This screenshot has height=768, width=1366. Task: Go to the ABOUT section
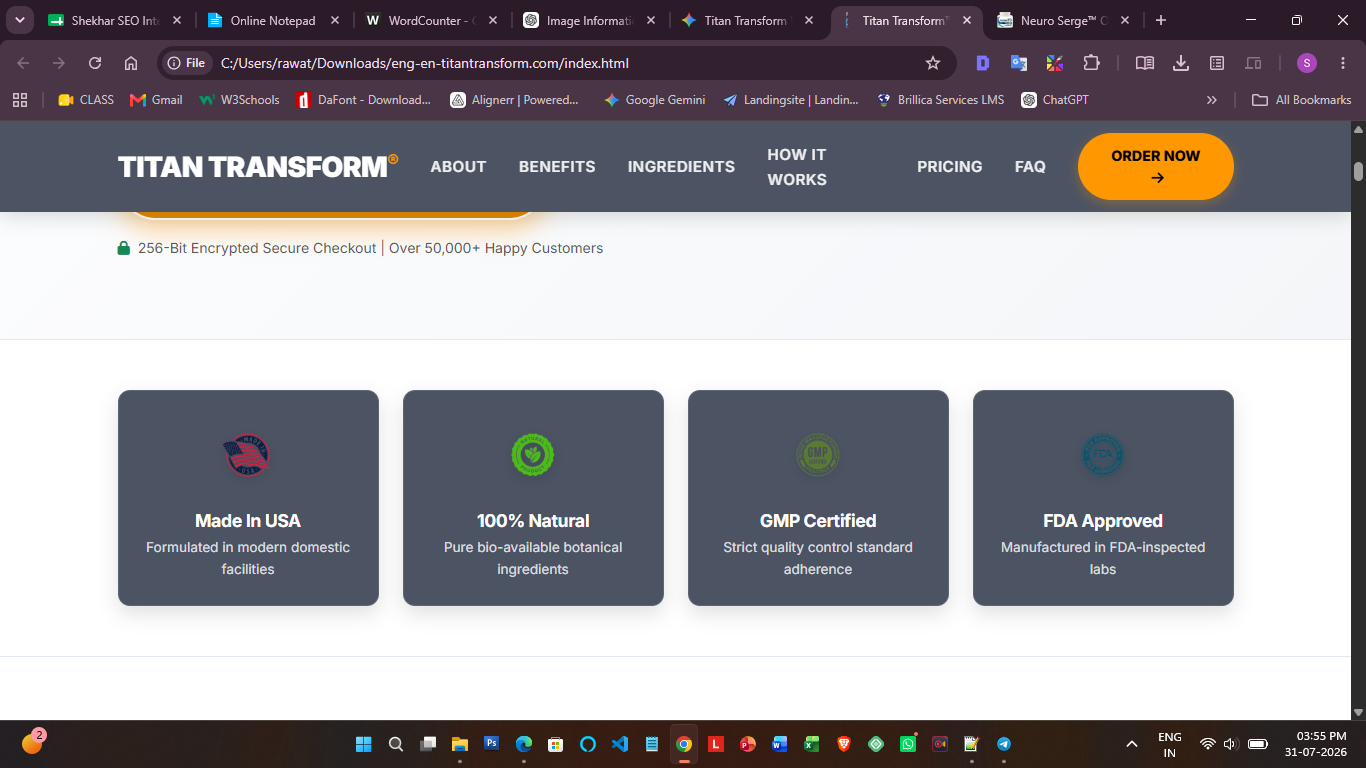458,167
